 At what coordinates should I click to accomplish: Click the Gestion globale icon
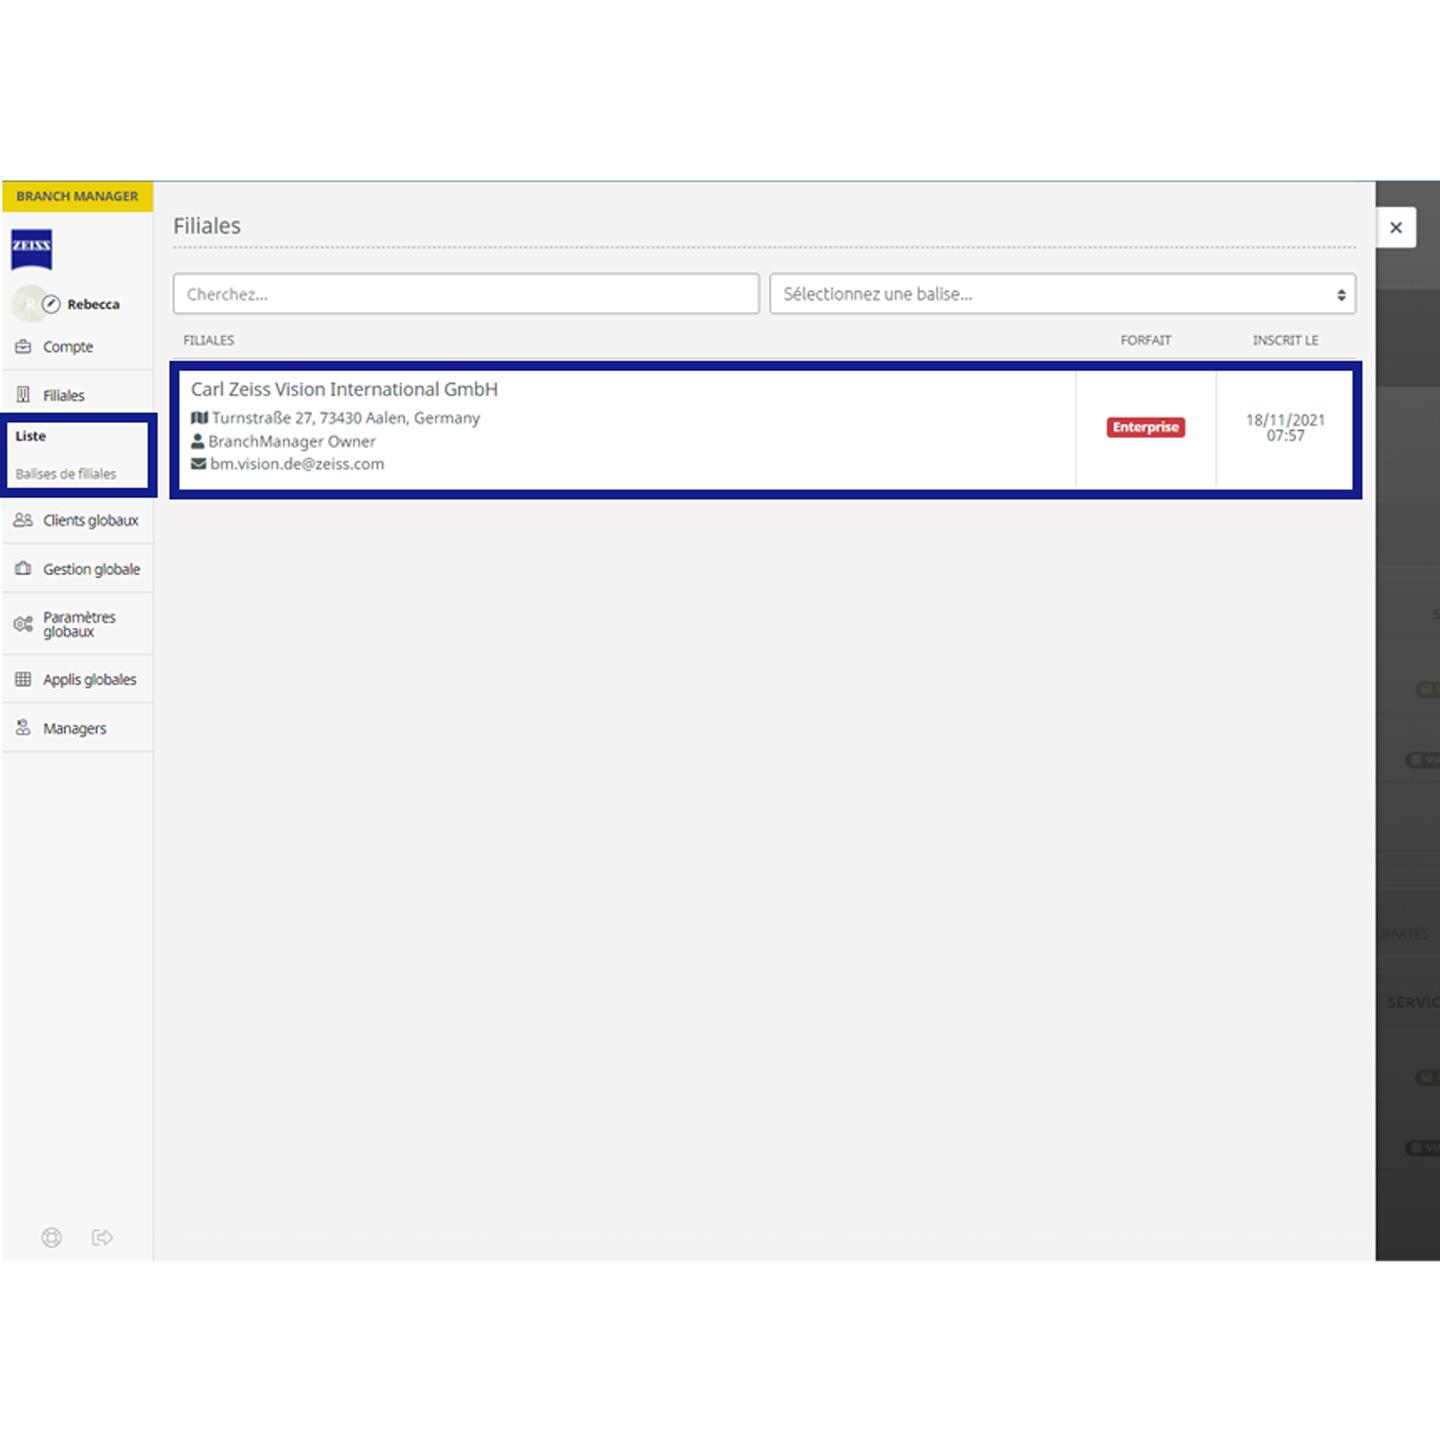tap(23, 569)
